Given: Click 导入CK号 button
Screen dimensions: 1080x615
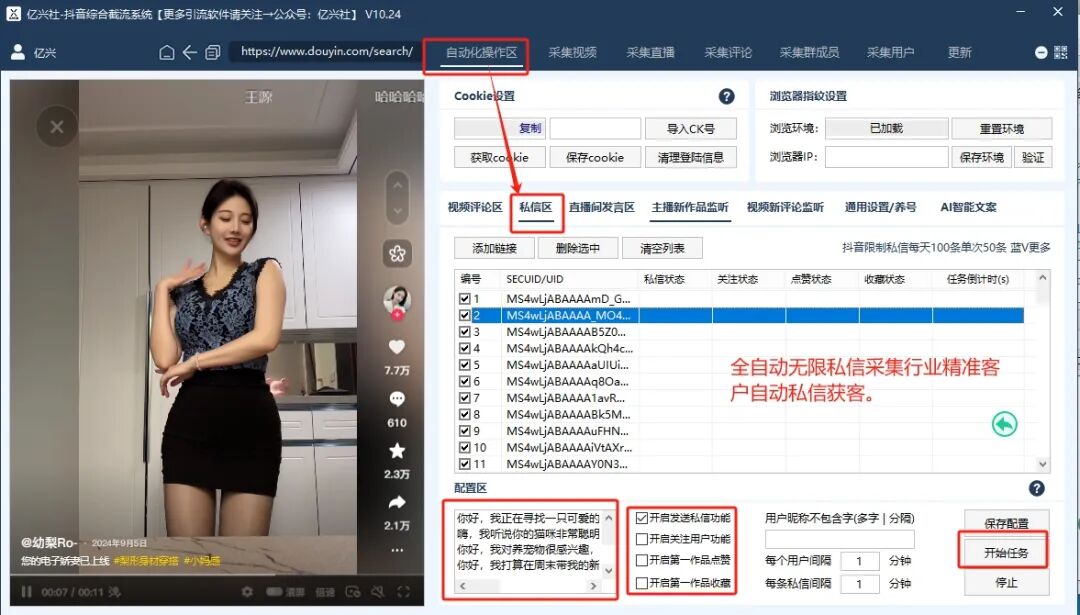Looking at the screenshot, I should pyautogui.click(x=691, y=129).
